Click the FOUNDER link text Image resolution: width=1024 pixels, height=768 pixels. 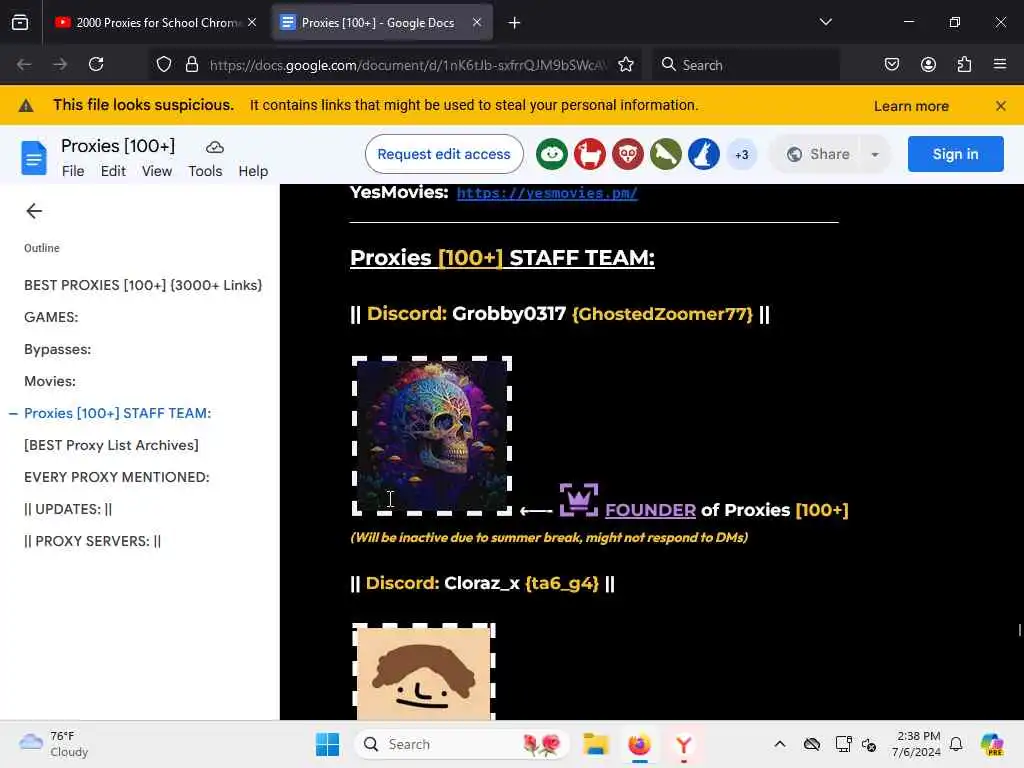tap(650, 510)
